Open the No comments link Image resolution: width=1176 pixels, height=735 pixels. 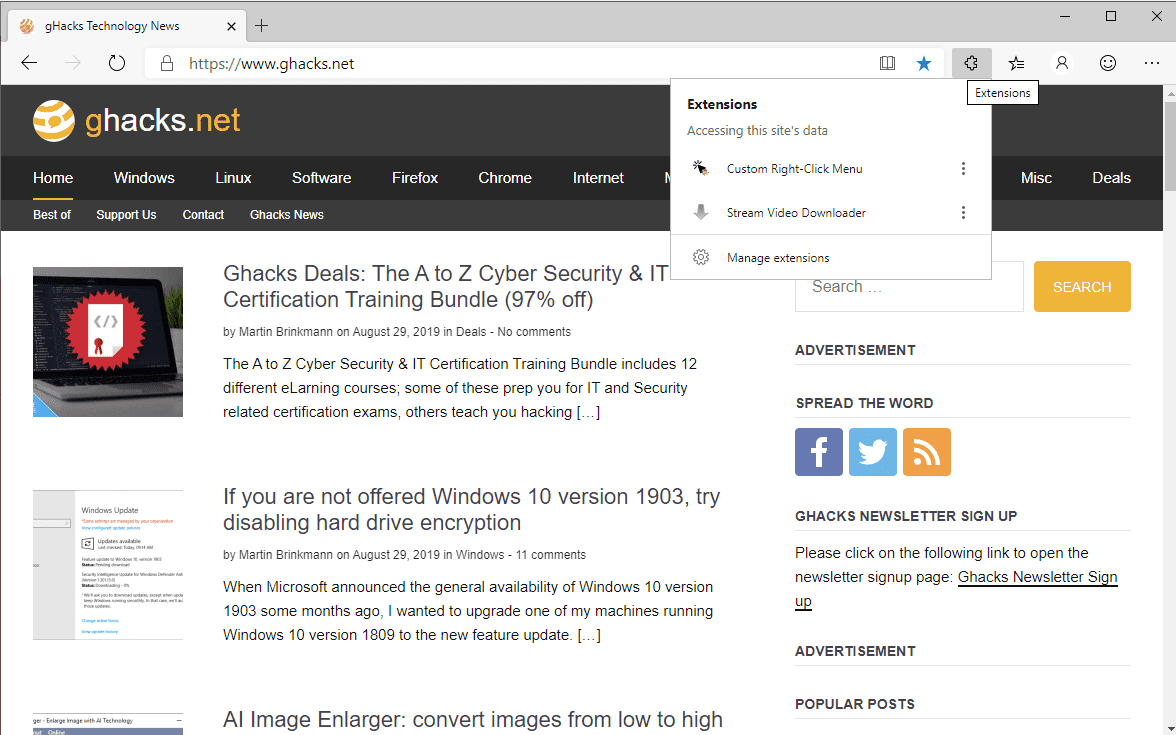tap(534, 332)
